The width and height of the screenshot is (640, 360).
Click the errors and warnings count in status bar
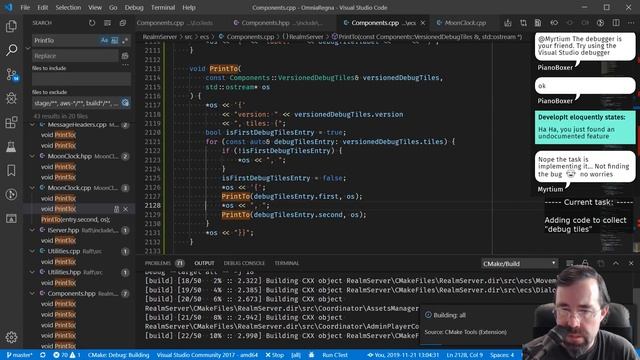coord(67,355)
